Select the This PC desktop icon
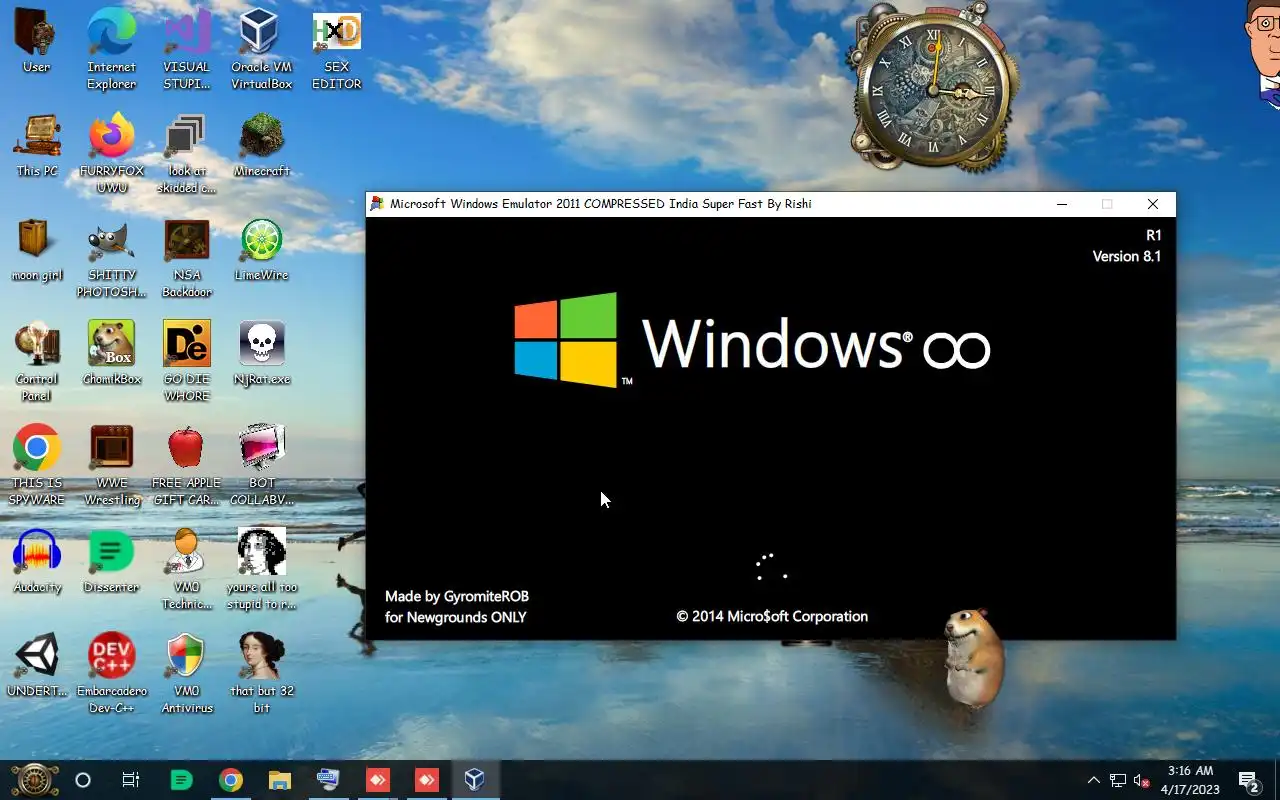Screen dimensions: 1280x800 point(37,146)
